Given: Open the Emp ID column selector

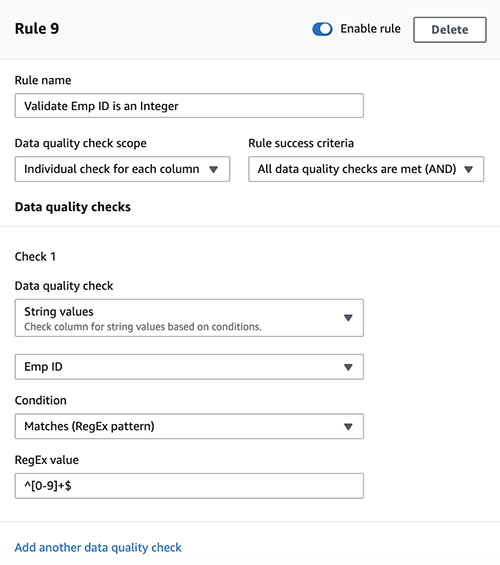Looking at the screenshot, I should point(189,367).
